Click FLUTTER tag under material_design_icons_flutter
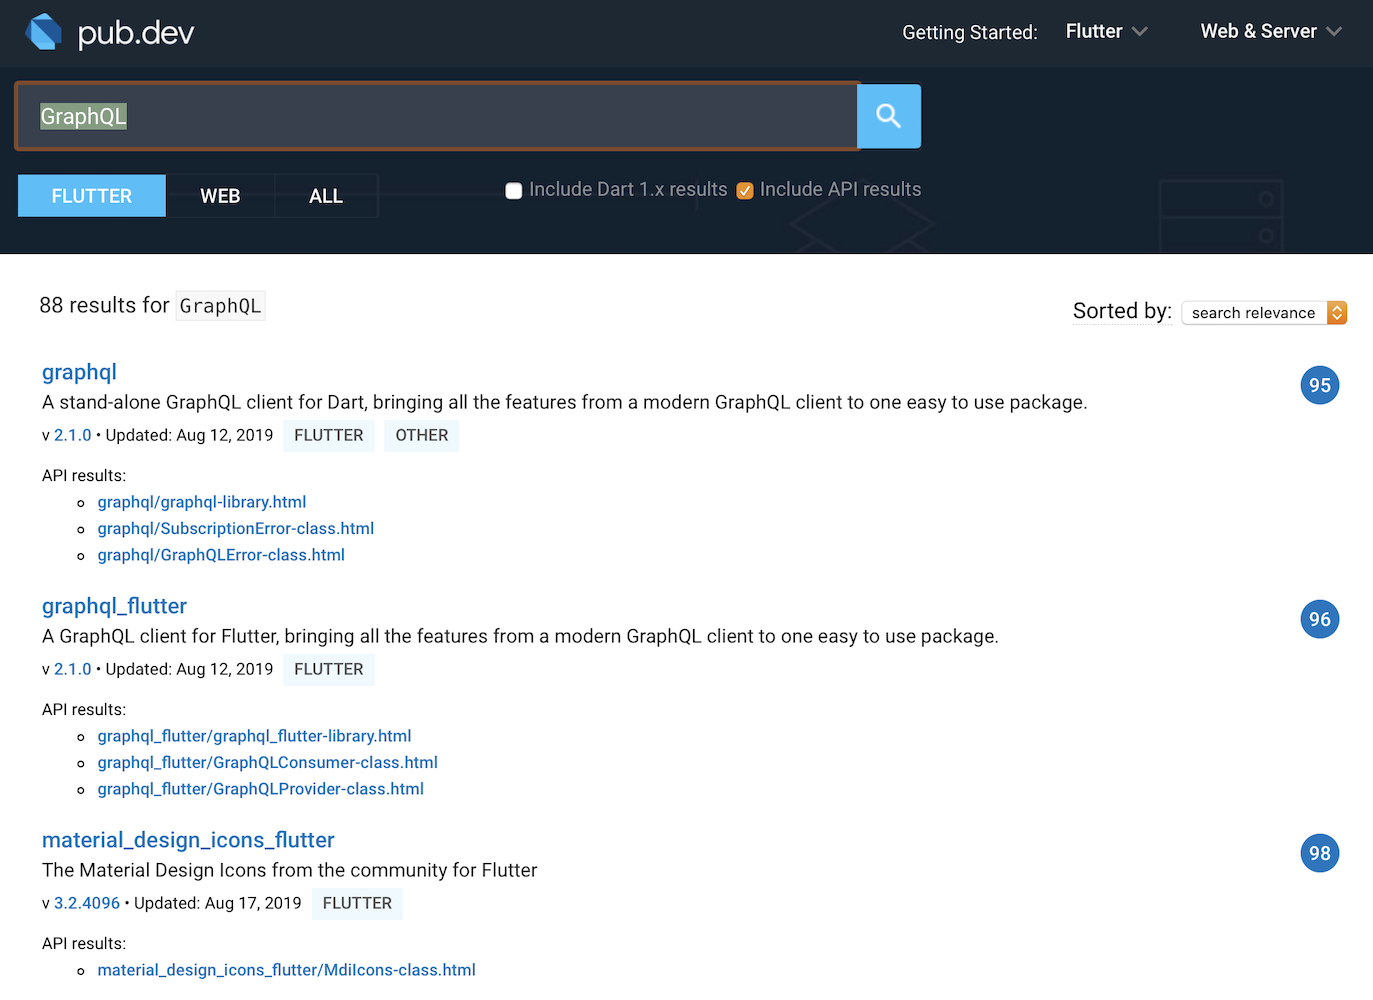 [357, 903]
